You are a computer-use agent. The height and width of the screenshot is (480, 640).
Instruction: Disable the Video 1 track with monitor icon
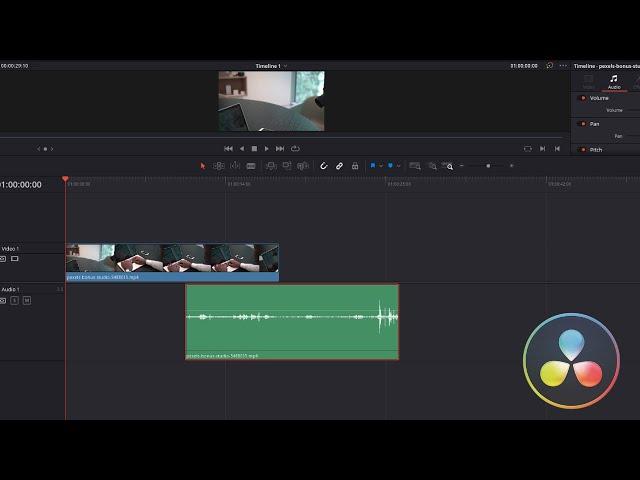15,259
